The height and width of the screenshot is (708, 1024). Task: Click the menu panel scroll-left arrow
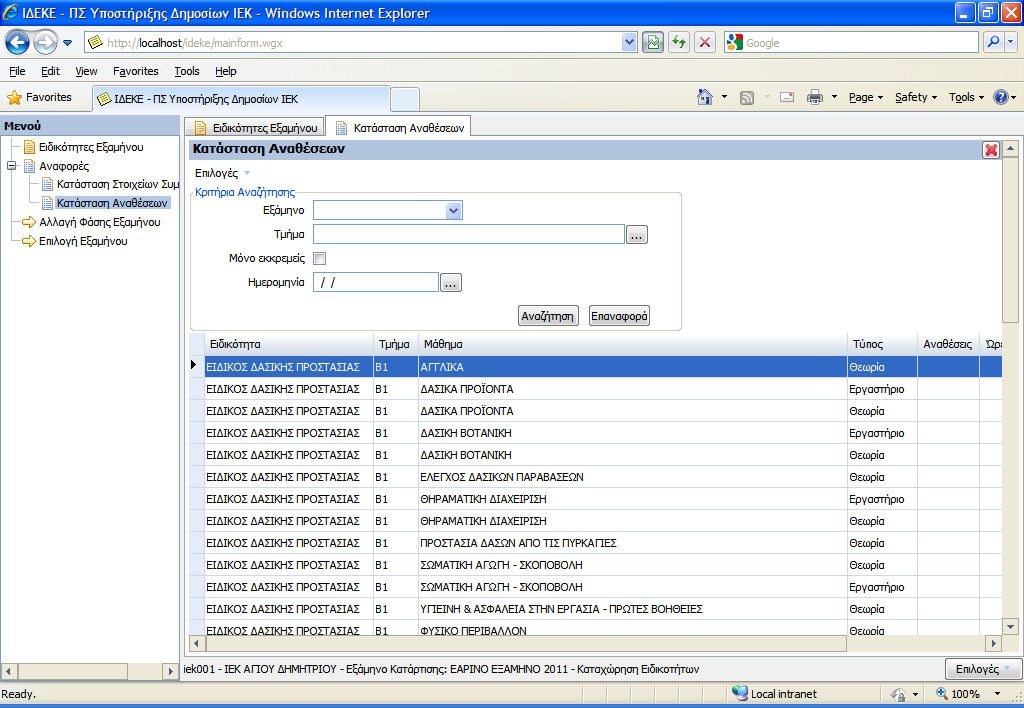8,671
